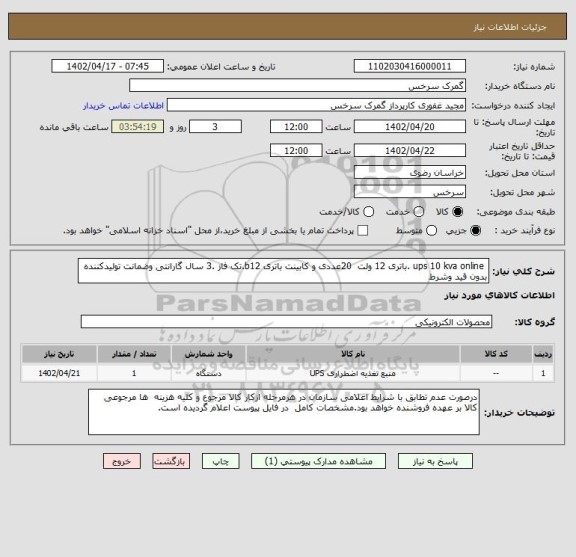Select the کالا/خدمت radio button
576x557 pixels.
368,212
